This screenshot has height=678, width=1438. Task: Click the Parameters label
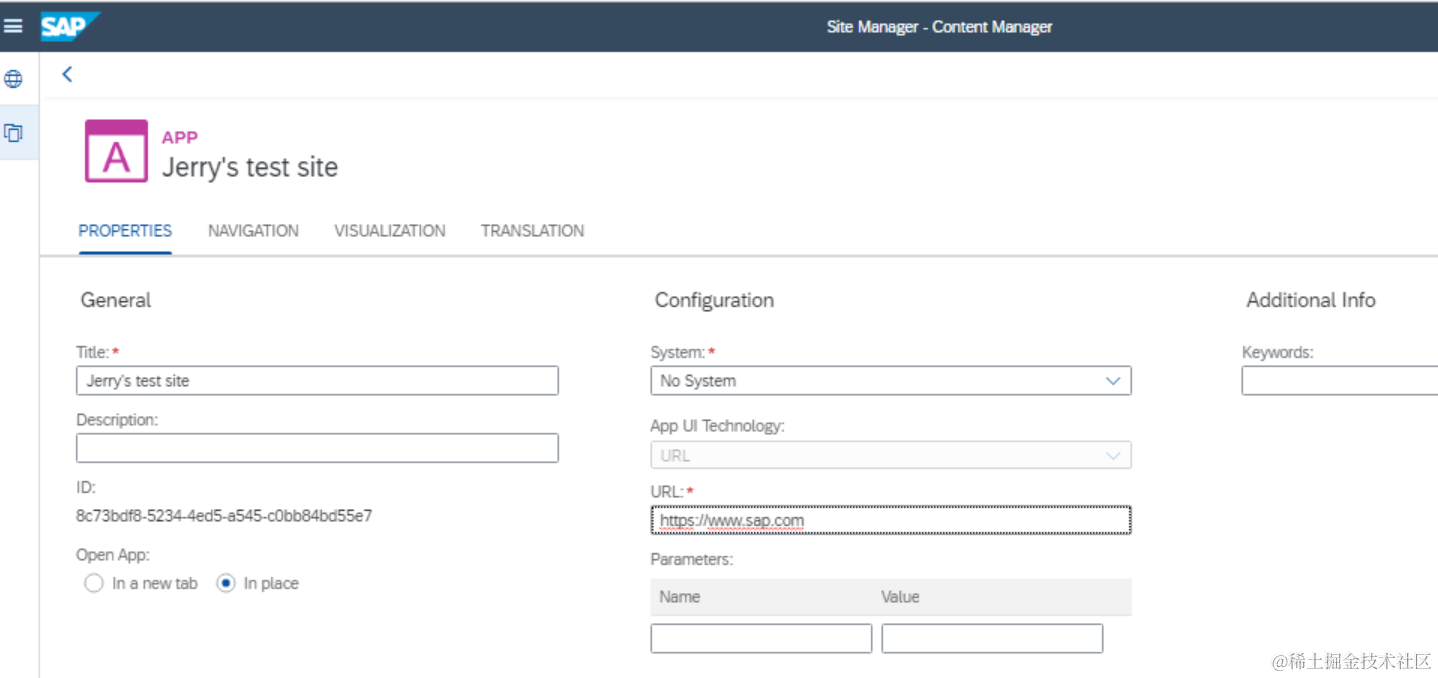[692, 559]
